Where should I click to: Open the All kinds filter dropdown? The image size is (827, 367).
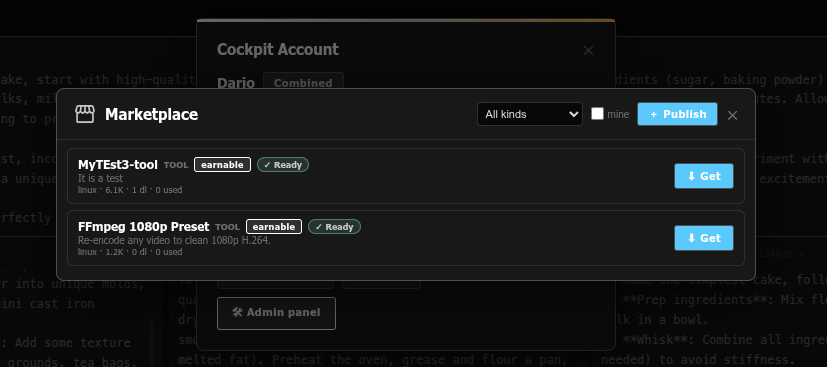pyautogui.click(x=530, y=114)
